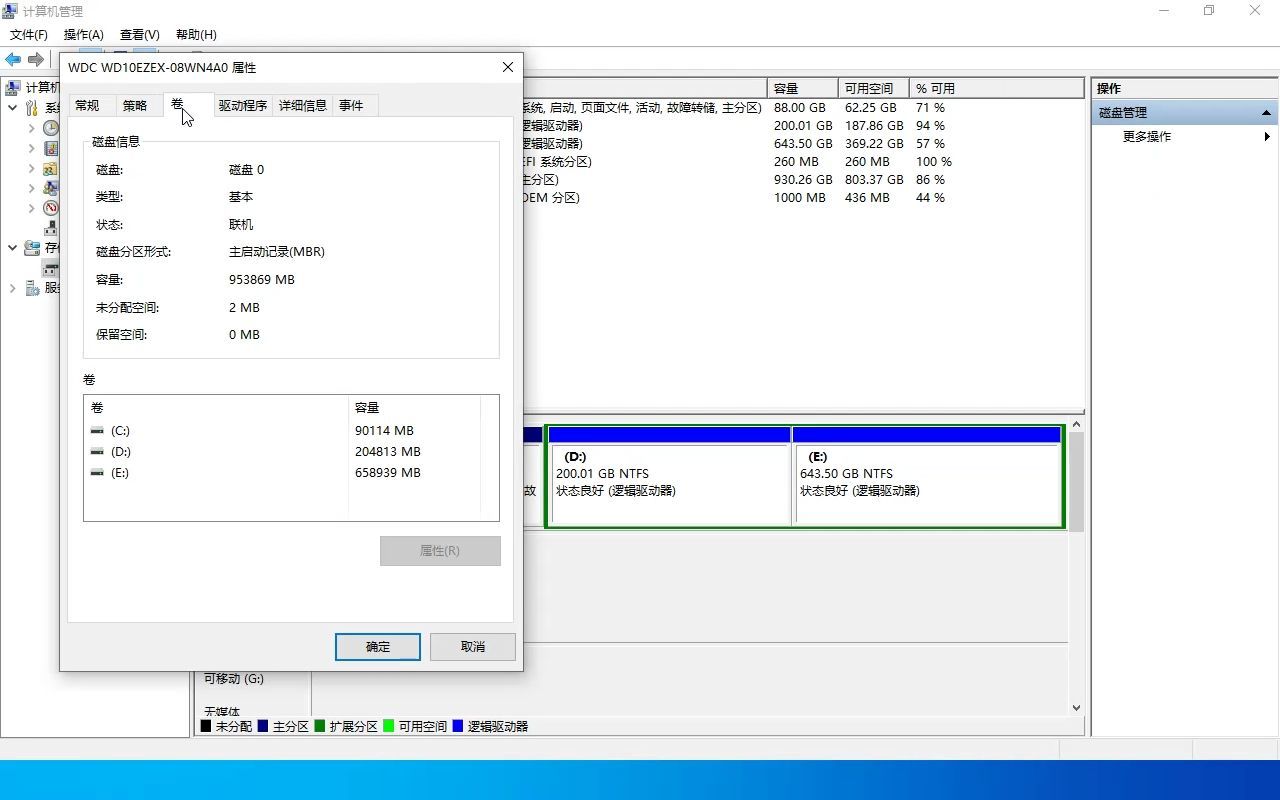Click the (E:) drive icon in volume list
Screen dimensions: 1280x800
pyautogui.click(x=97, y=473)
